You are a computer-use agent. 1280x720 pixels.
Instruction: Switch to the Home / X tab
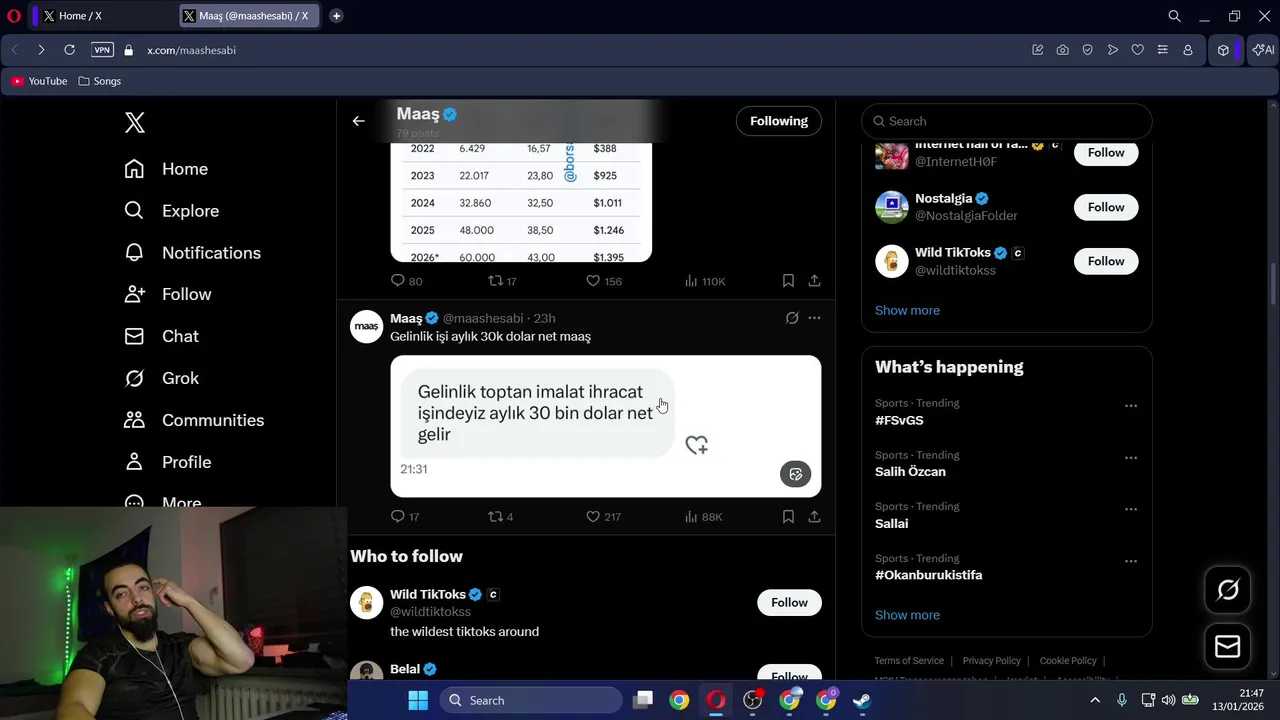click(100, 16)
